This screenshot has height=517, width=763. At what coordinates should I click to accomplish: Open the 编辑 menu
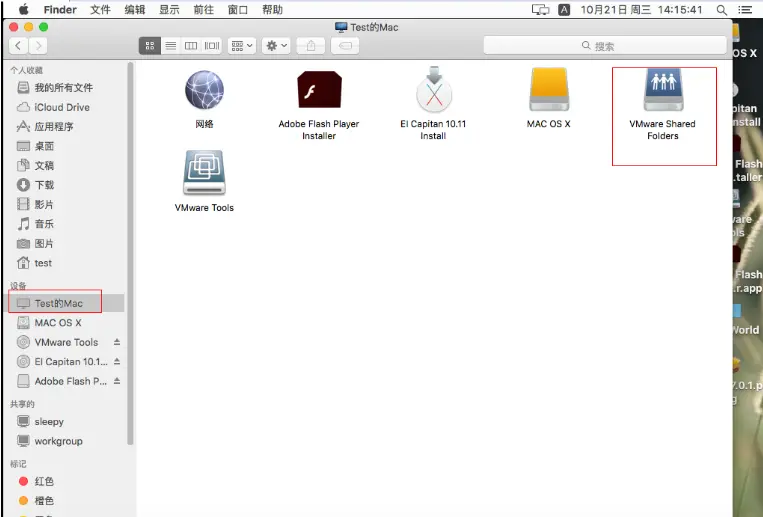pos(135,10)
